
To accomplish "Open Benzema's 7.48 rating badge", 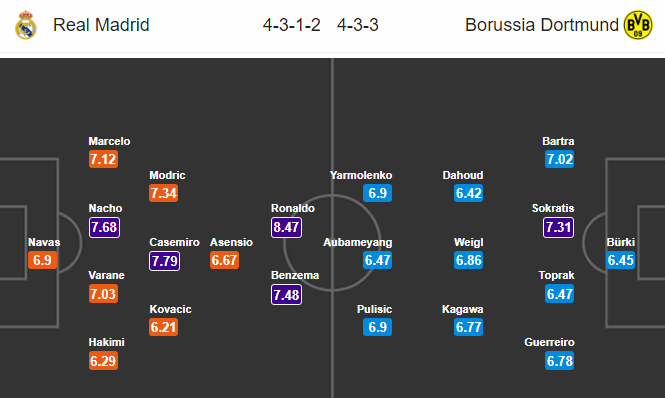I will coord(286,294).
